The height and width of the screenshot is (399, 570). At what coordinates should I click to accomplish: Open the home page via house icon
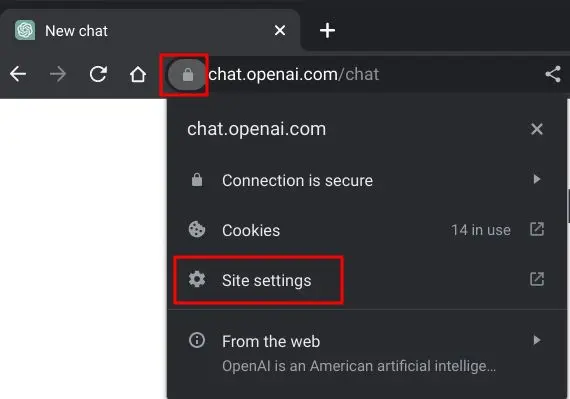[x=138, y=74]
